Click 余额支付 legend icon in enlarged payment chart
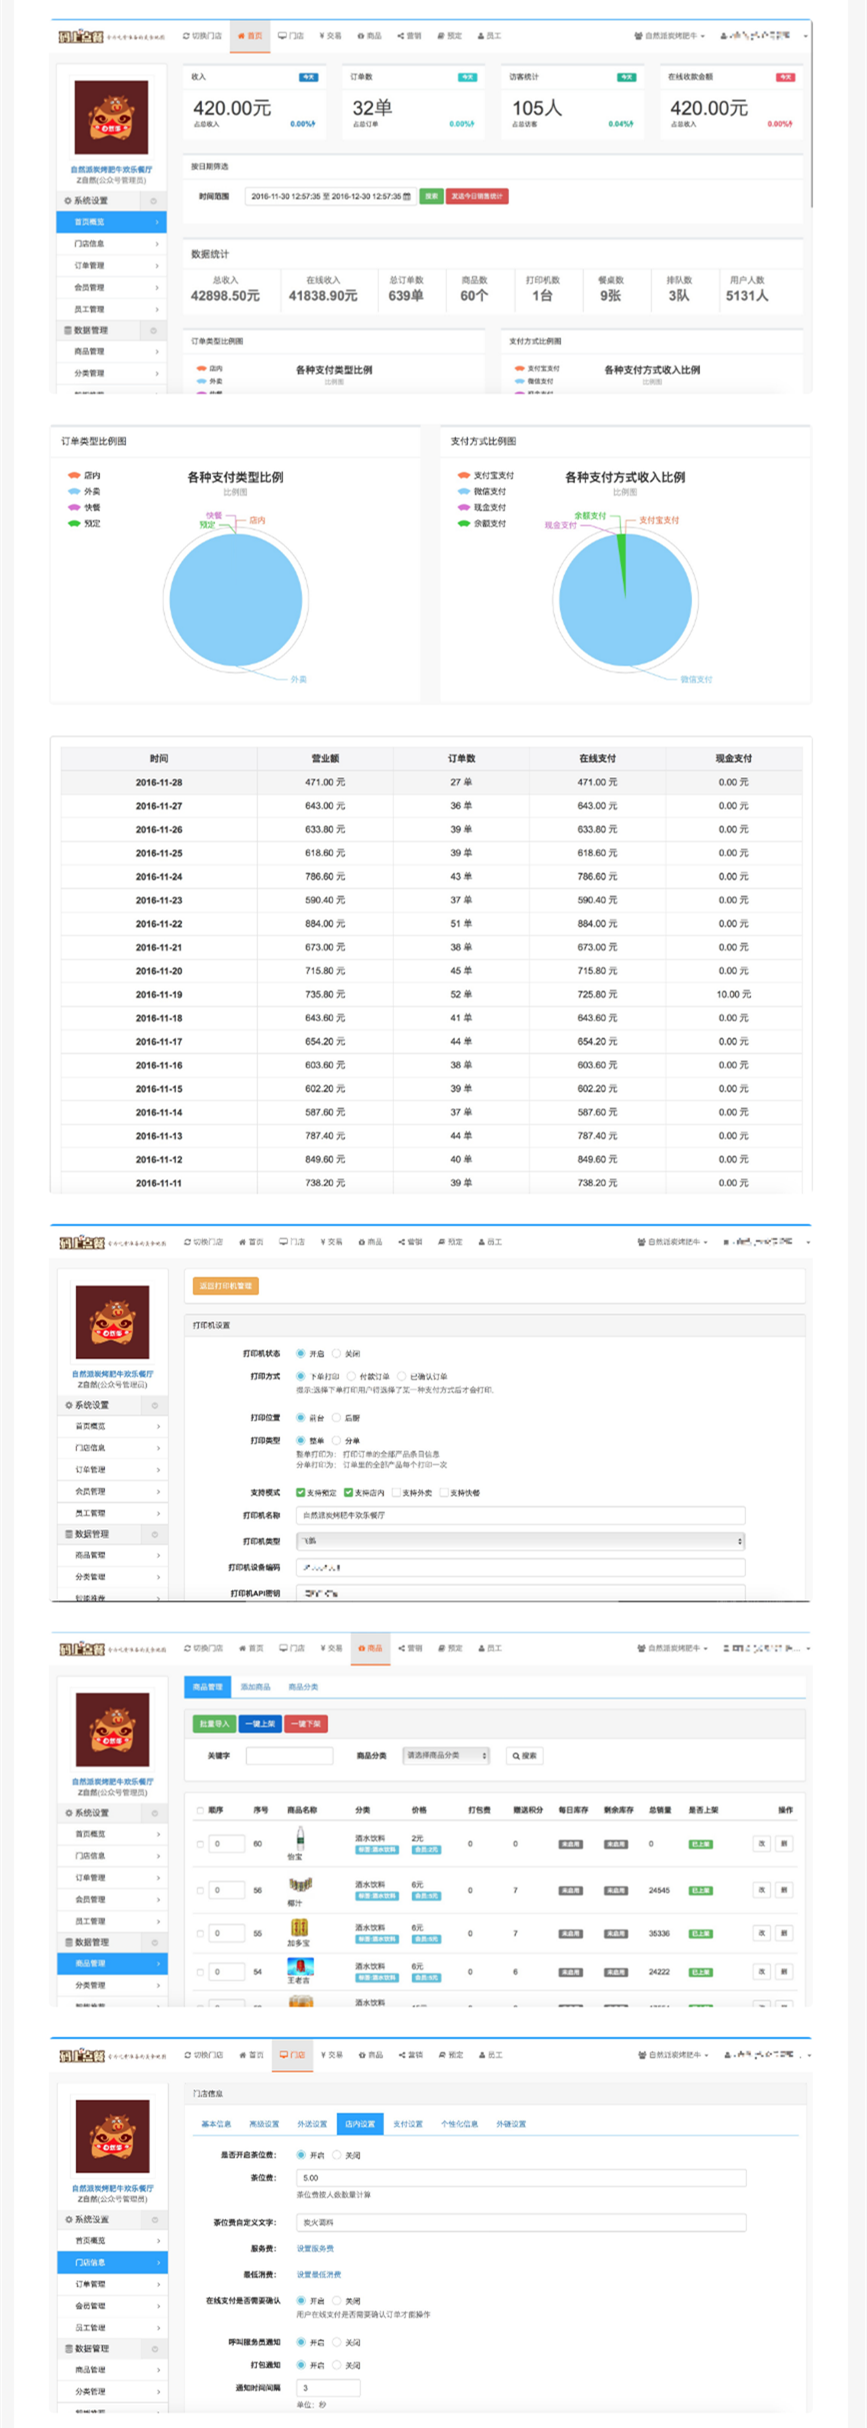This screenshot has width=867, height=2428. (x=463, y=523)
